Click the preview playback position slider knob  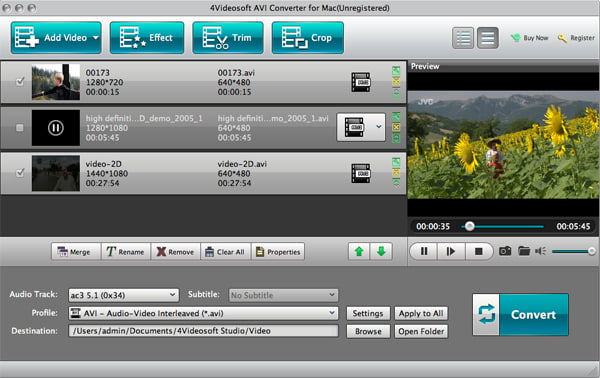470,226
